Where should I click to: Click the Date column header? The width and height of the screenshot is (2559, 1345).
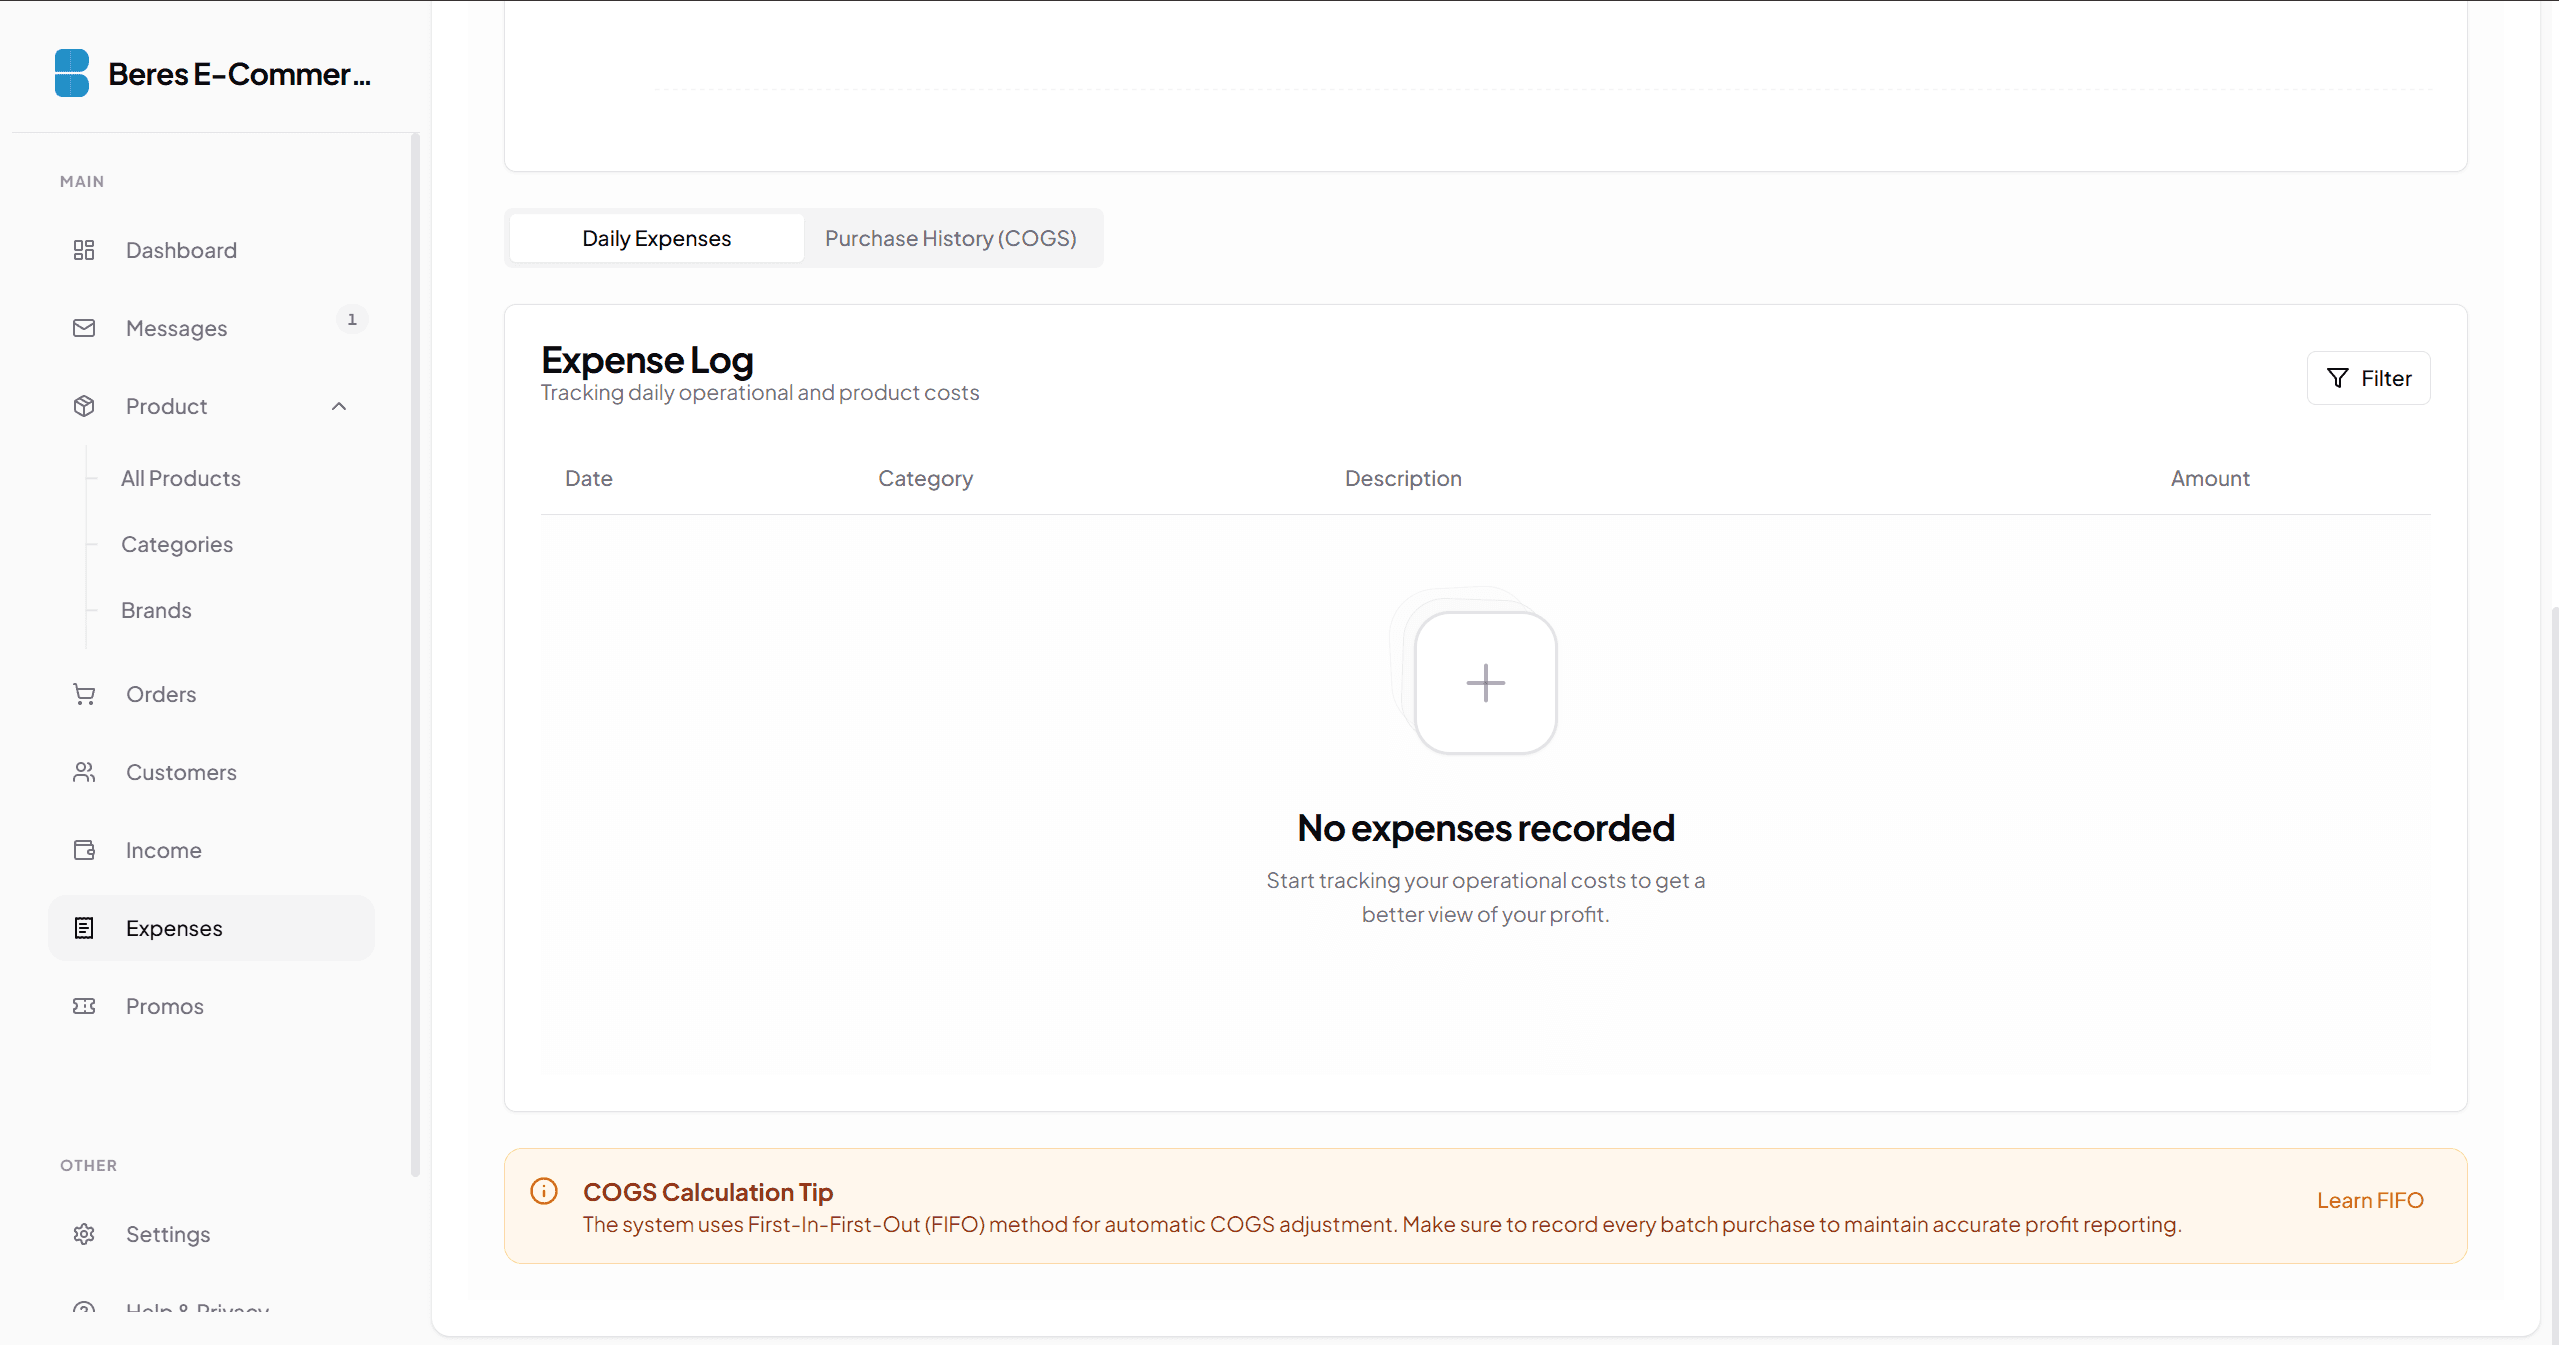point(589,478)
